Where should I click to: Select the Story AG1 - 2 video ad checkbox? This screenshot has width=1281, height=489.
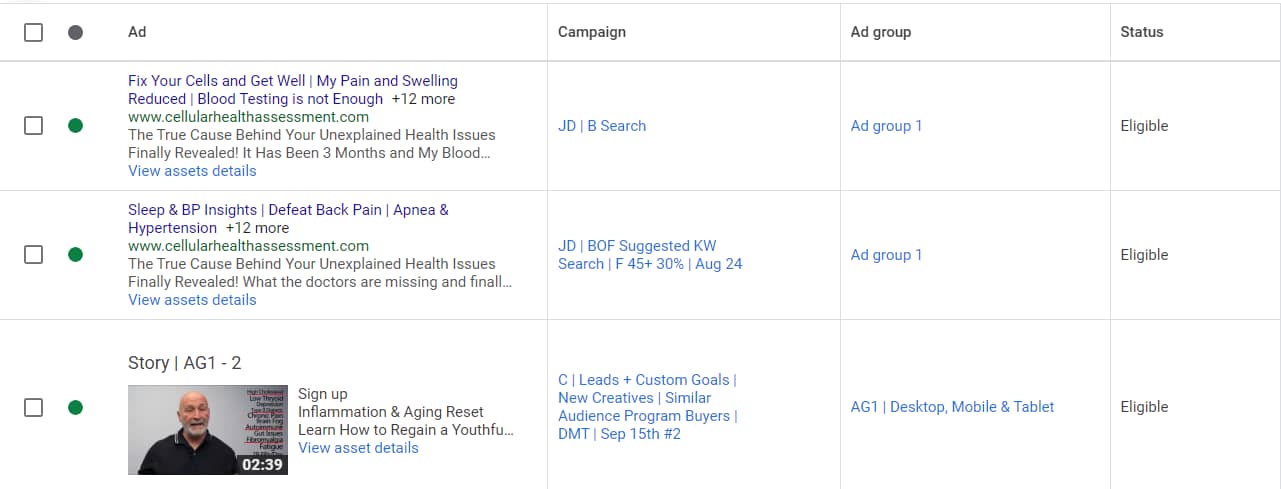pos(33,407)
